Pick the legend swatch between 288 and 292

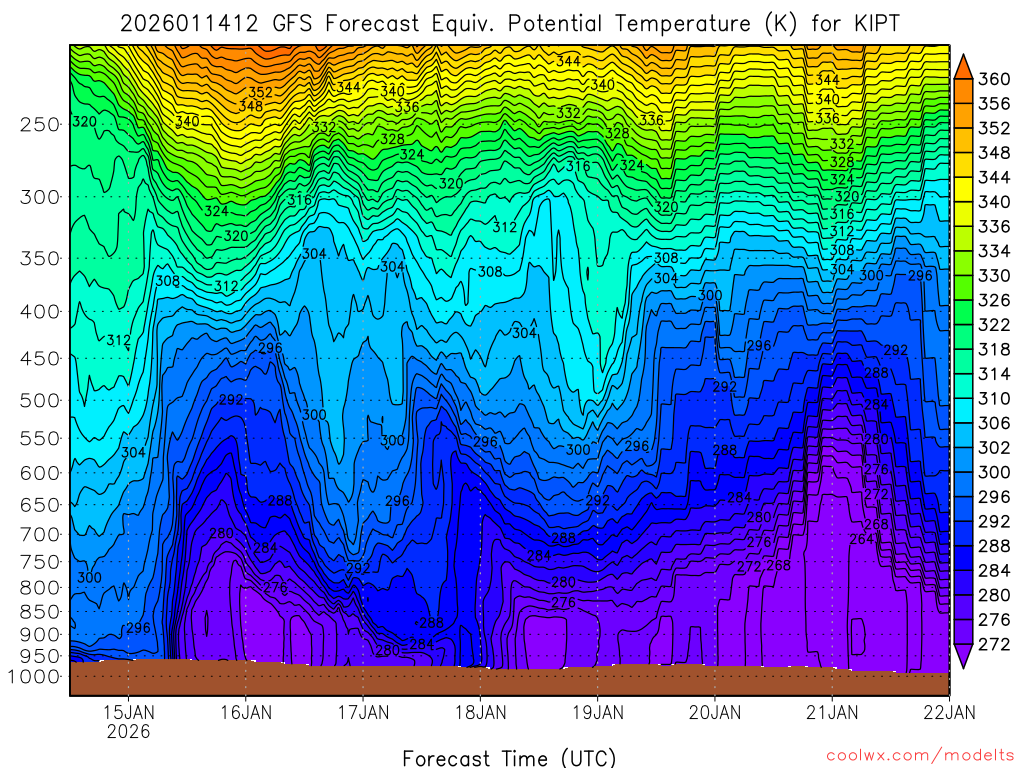(963, 534)
